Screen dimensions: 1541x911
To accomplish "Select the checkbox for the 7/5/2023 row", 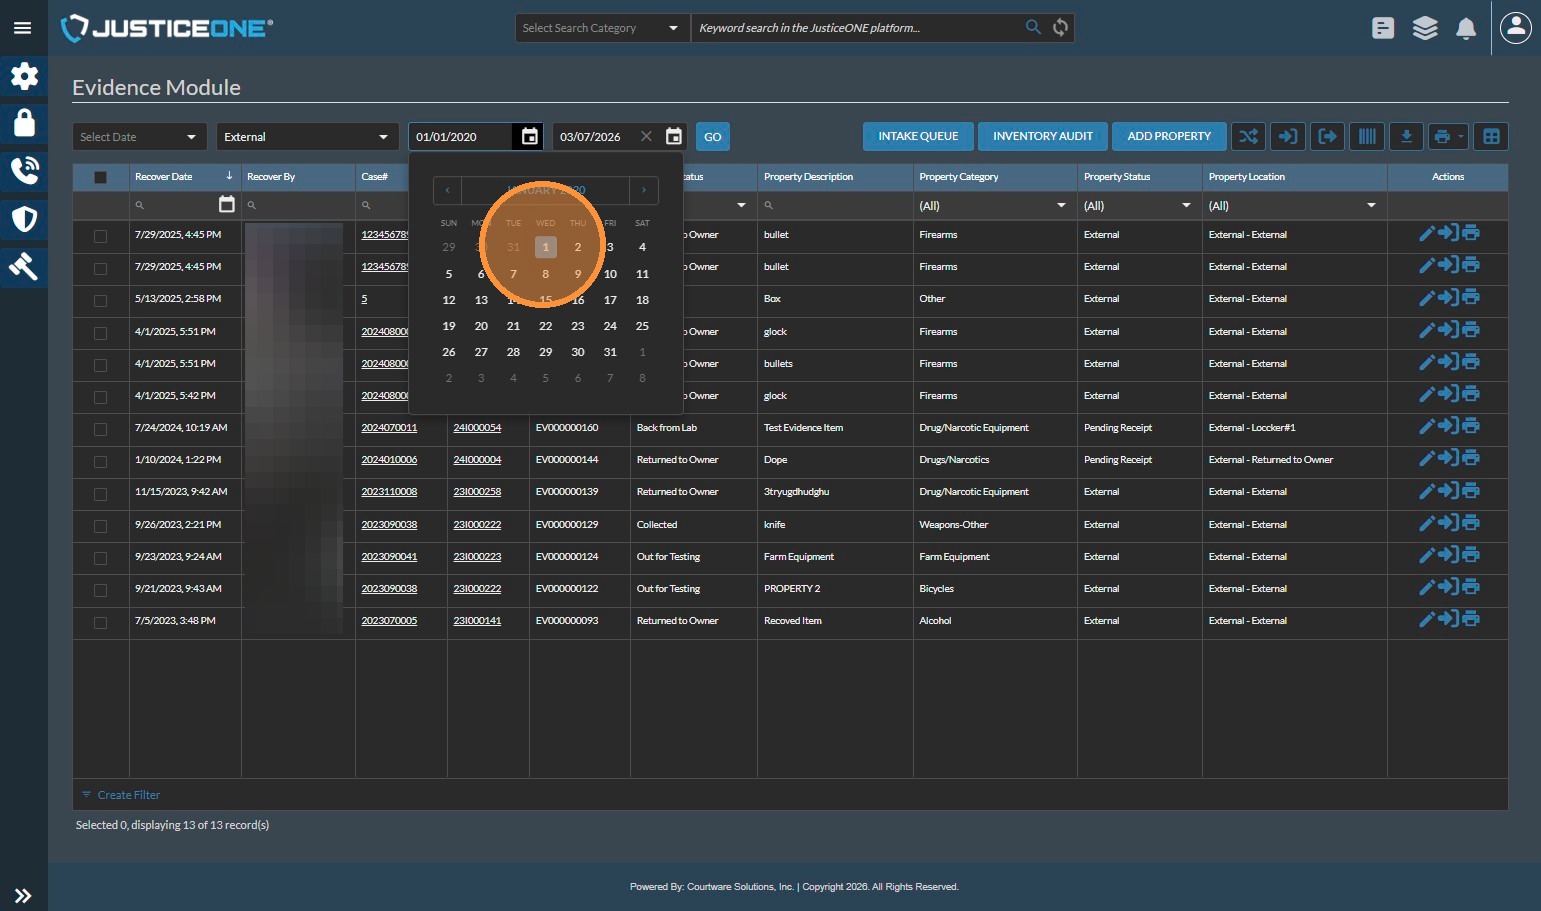I will click(x=100, y=622).
